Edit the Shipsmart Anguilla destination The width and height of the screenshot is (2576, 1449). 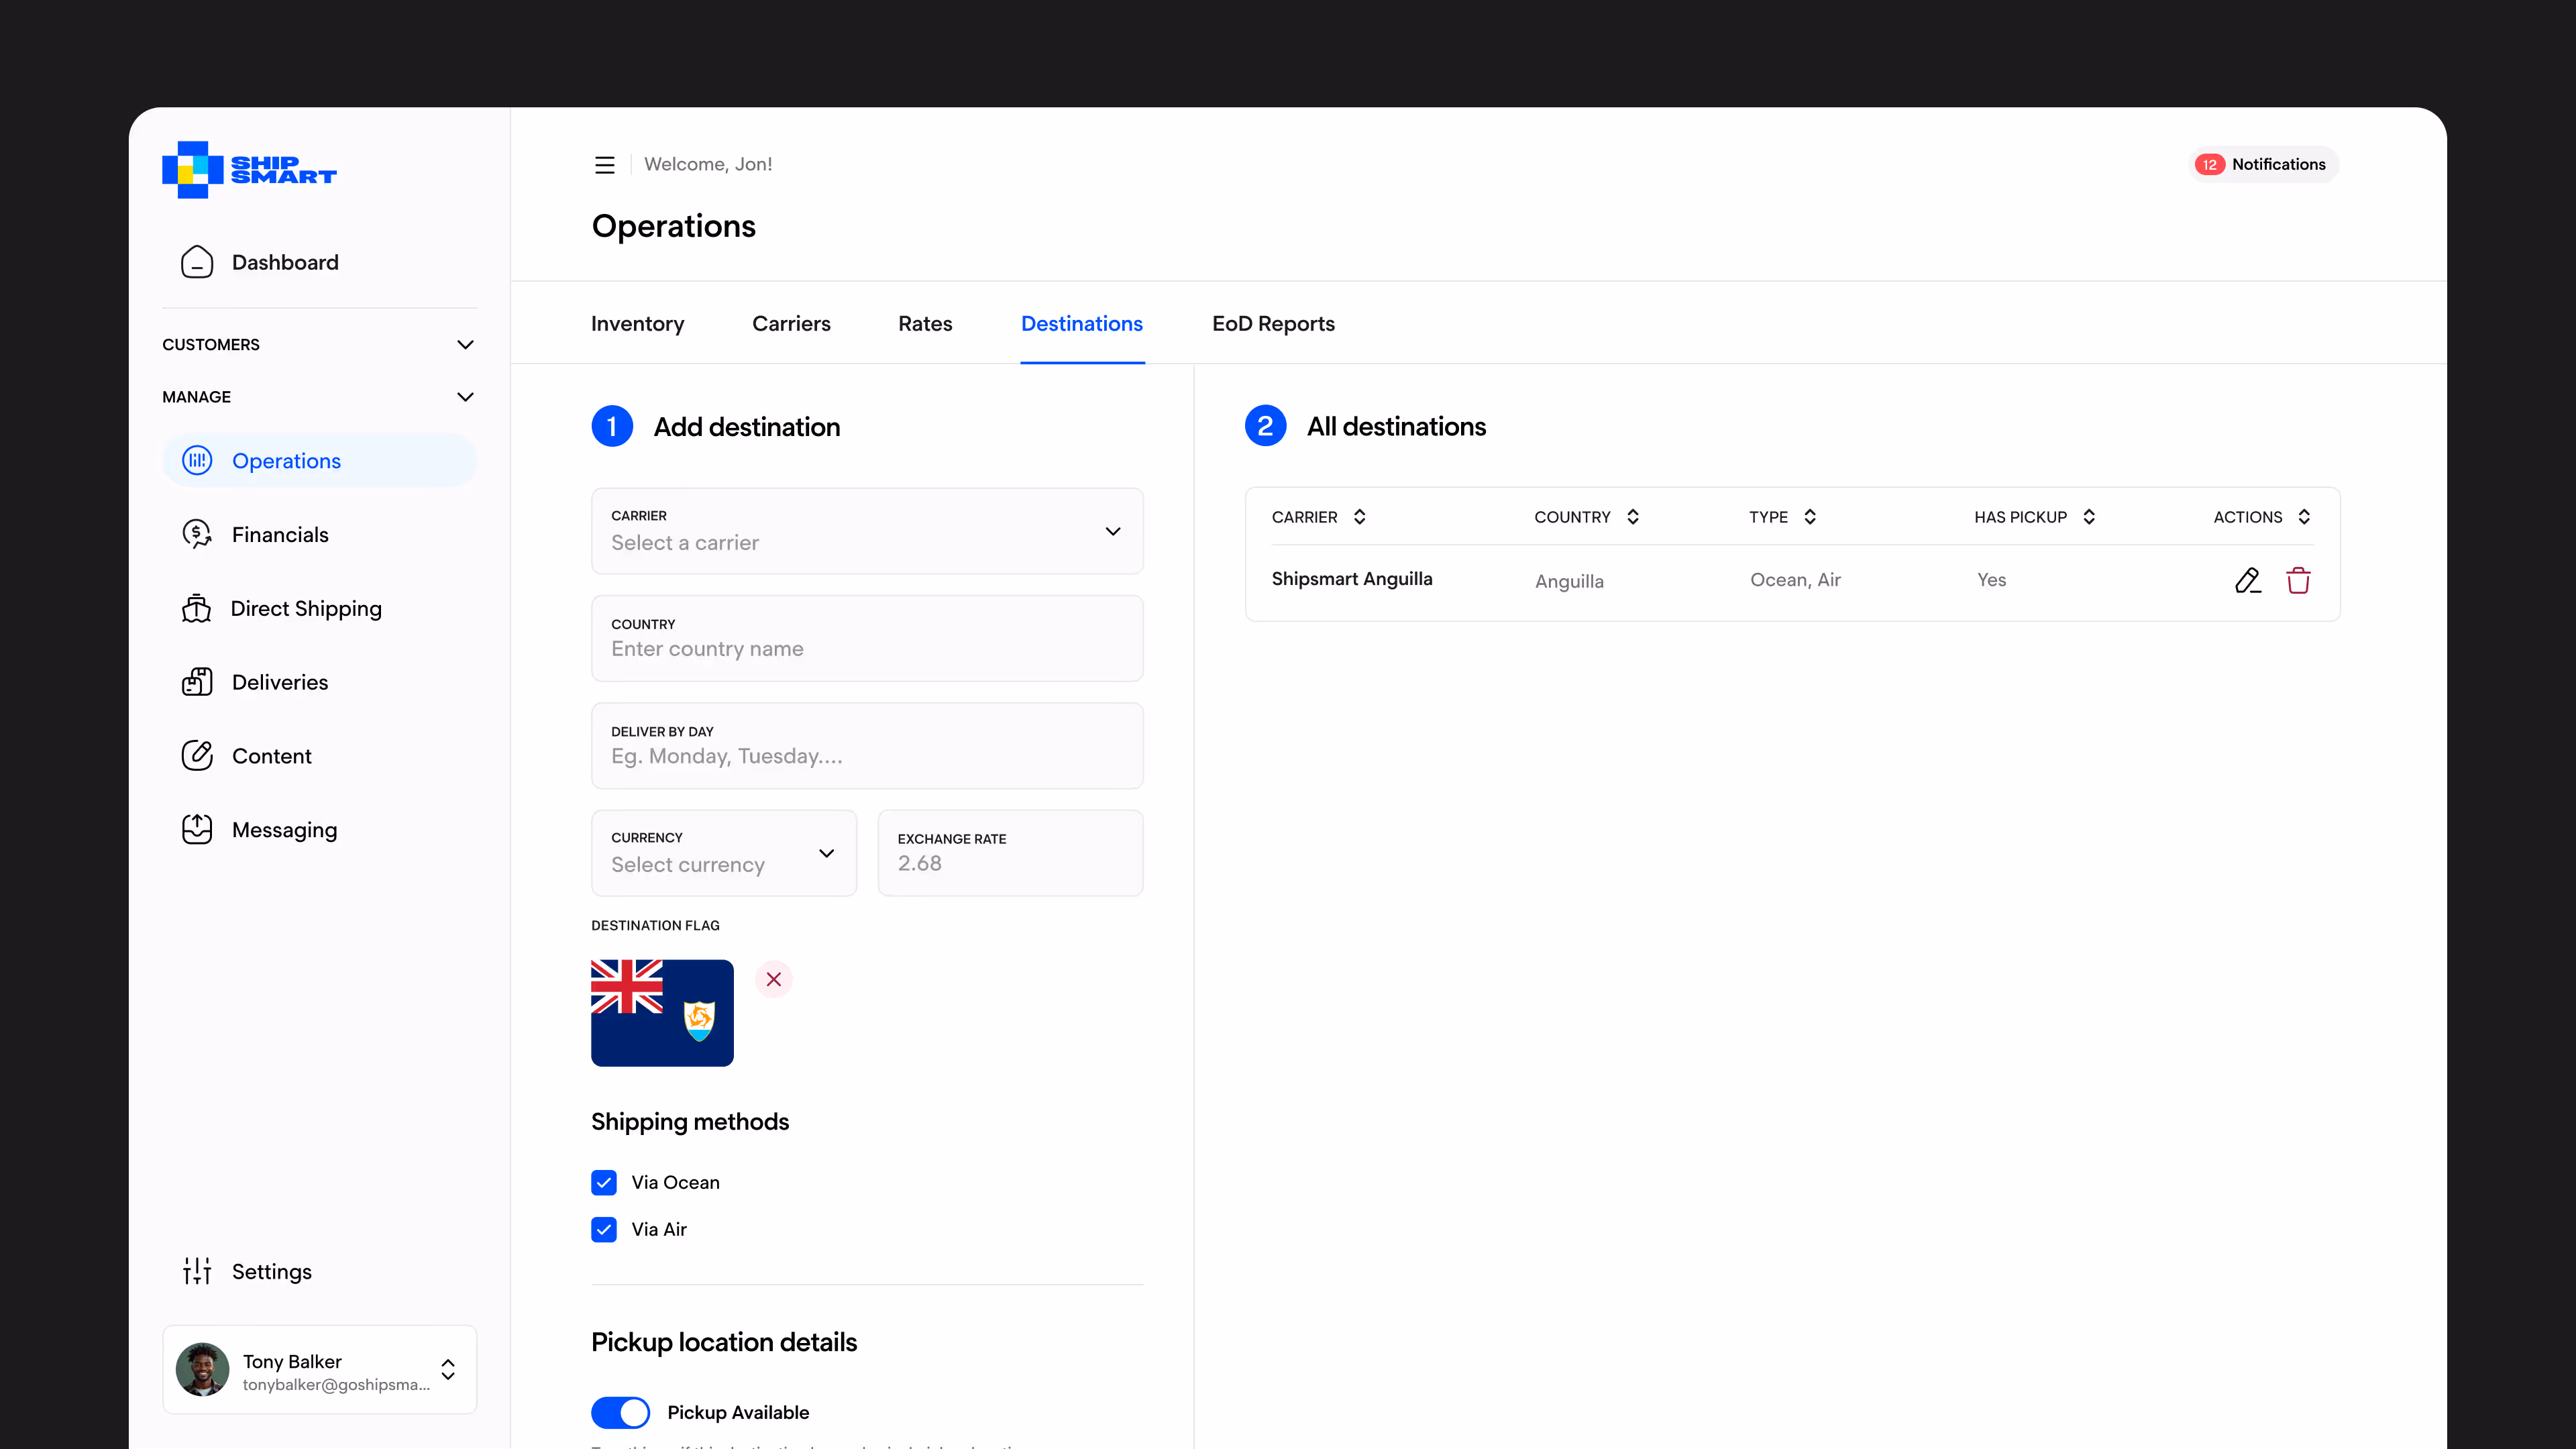[2247, 580]
